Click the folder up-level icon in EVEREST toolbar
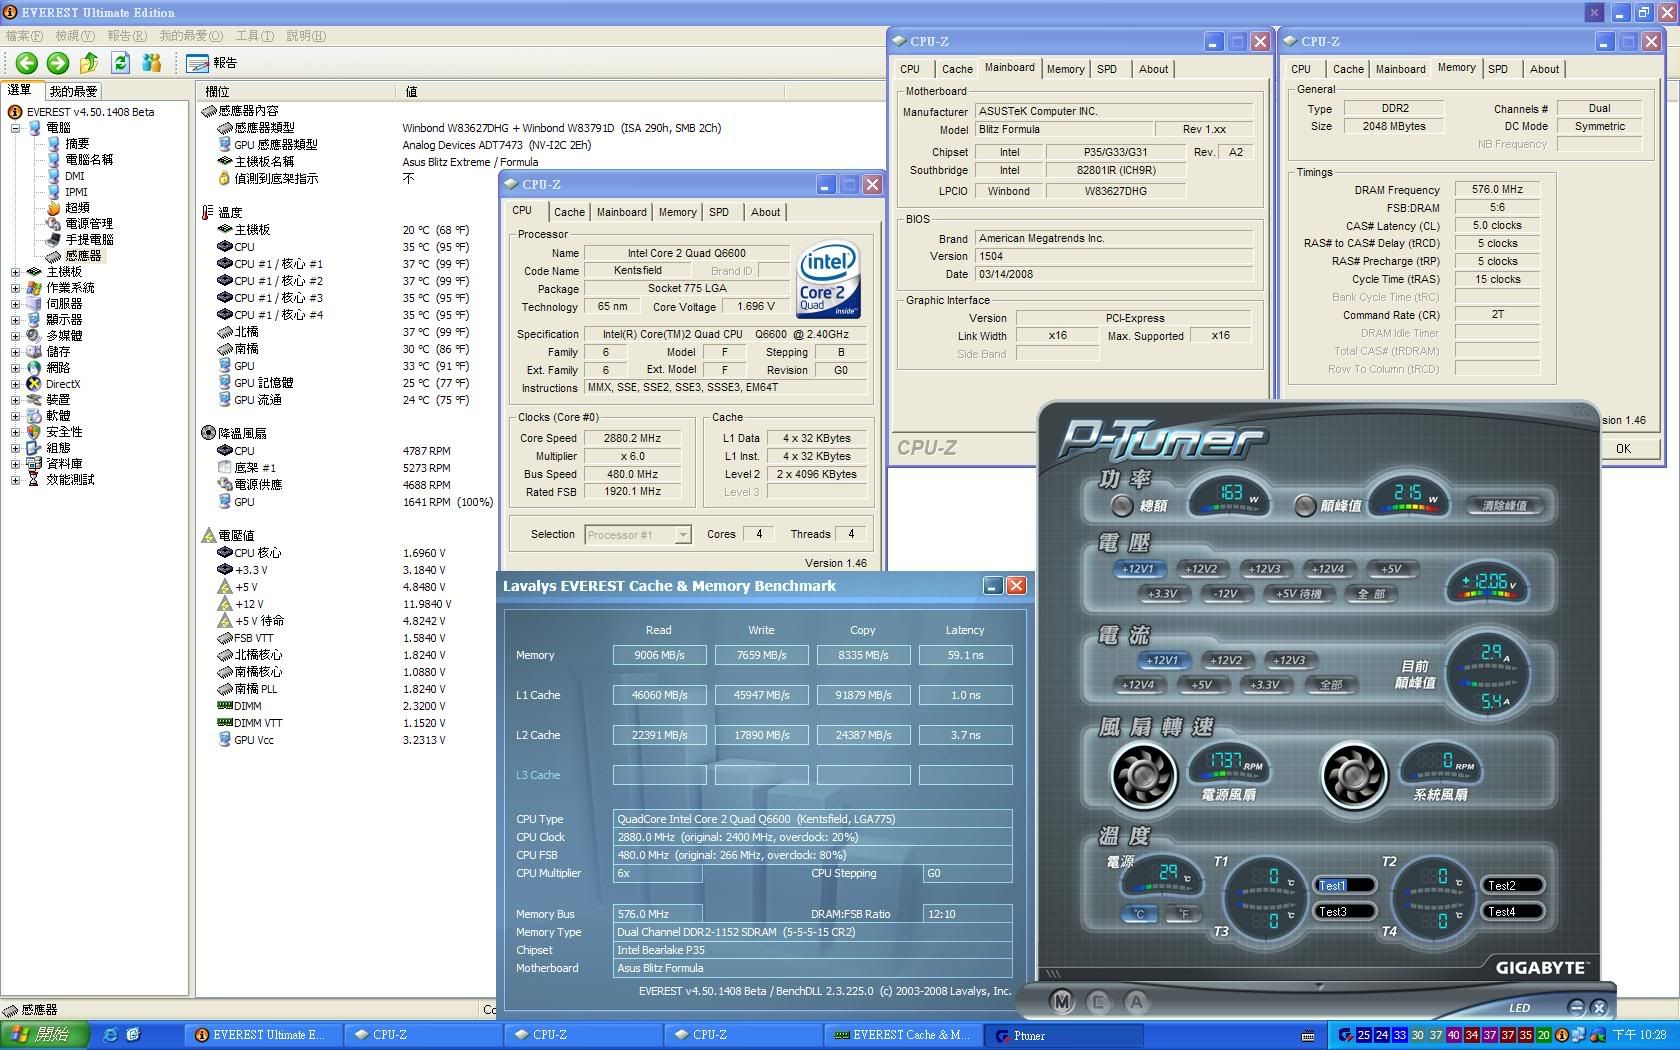Image resolution: width=1680 pixels, height=1050 pixels. [x=89, y=63]
